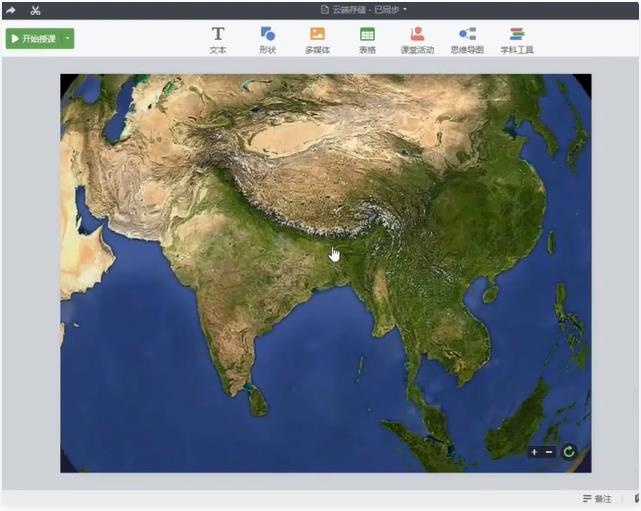Open 课堂活动 classroom activities
Viewport: 641px width, 511px height.
click(x=417, y=40)
